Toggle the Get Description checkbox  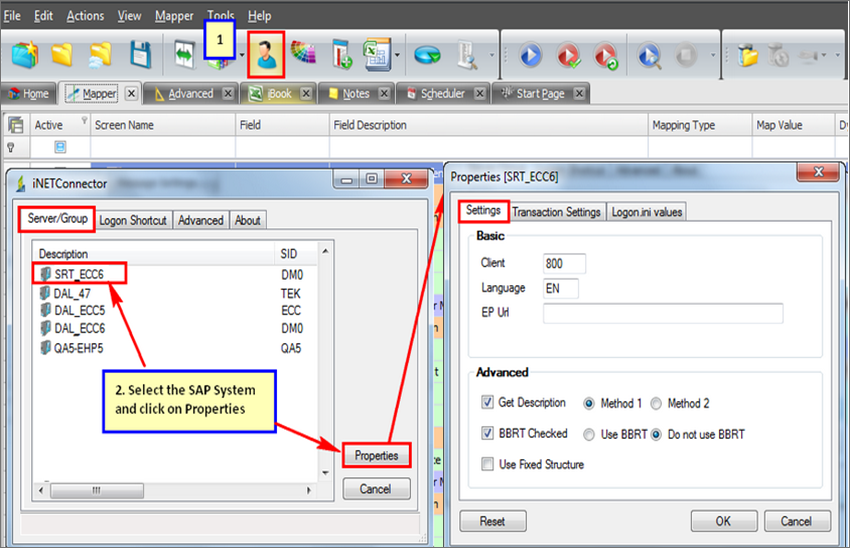(487, 402)
